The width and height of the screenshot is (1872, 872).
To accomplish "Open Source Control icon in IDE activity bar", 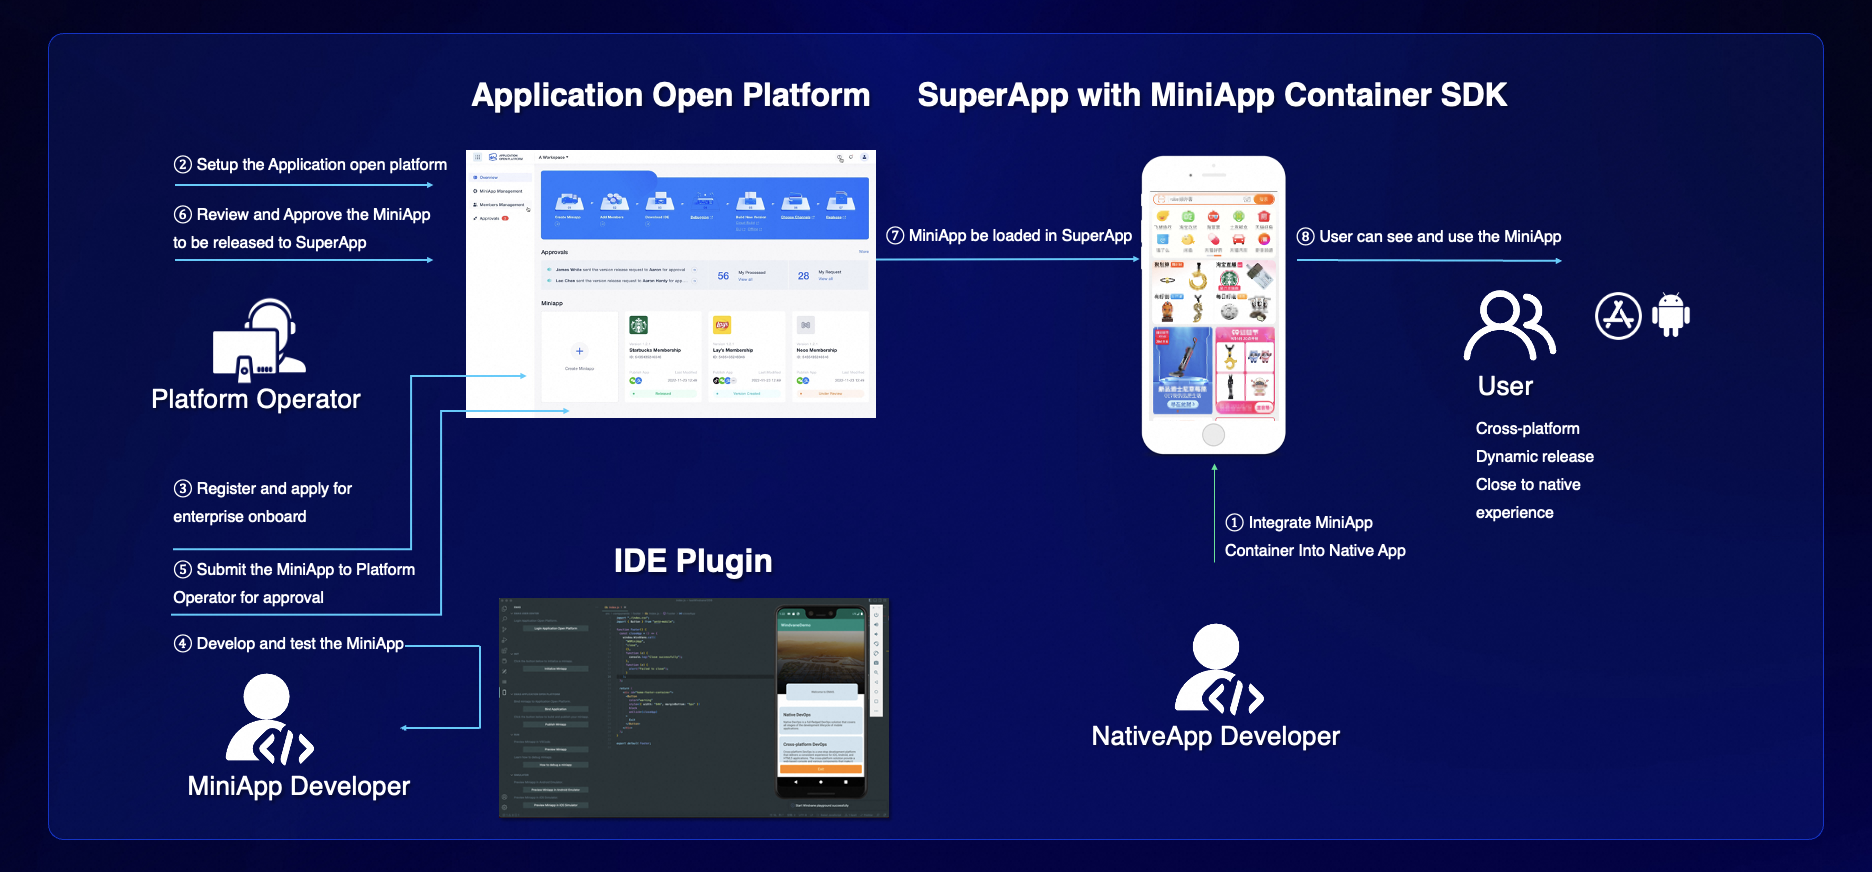I will (x=504, y=629).
